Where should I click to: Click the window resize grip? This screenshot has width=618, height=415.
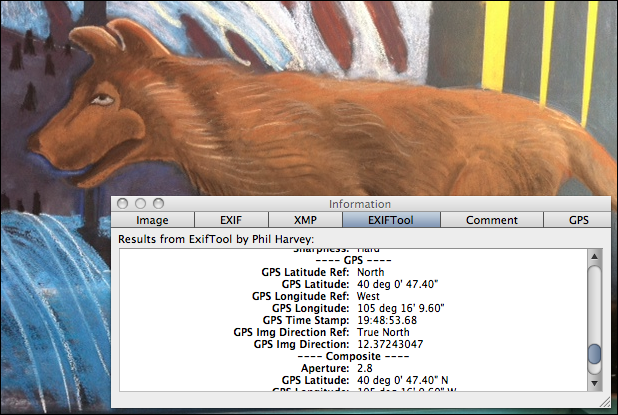605,402
